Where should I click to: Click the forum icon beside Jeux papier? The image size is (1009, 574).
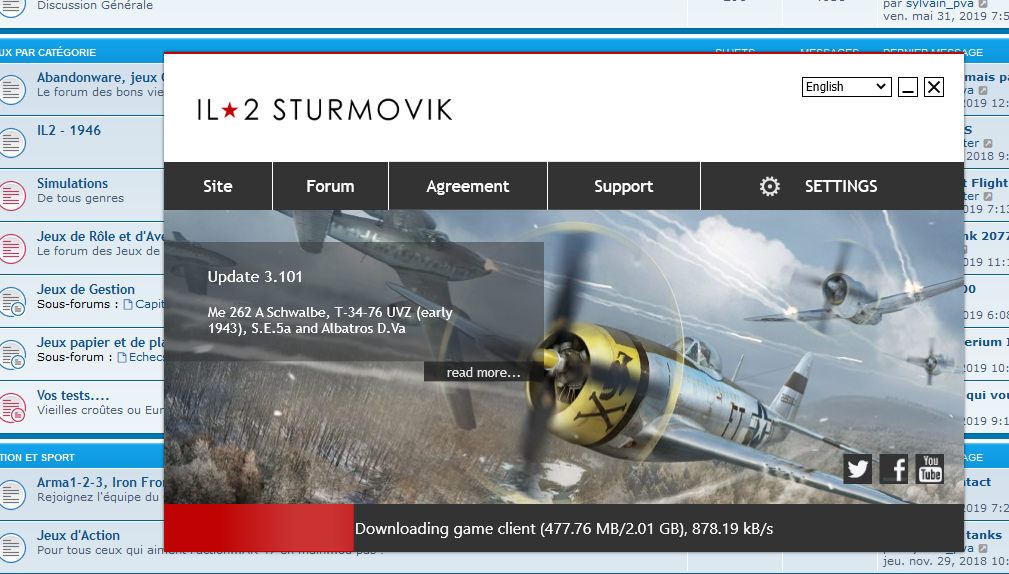coord(12,355)
